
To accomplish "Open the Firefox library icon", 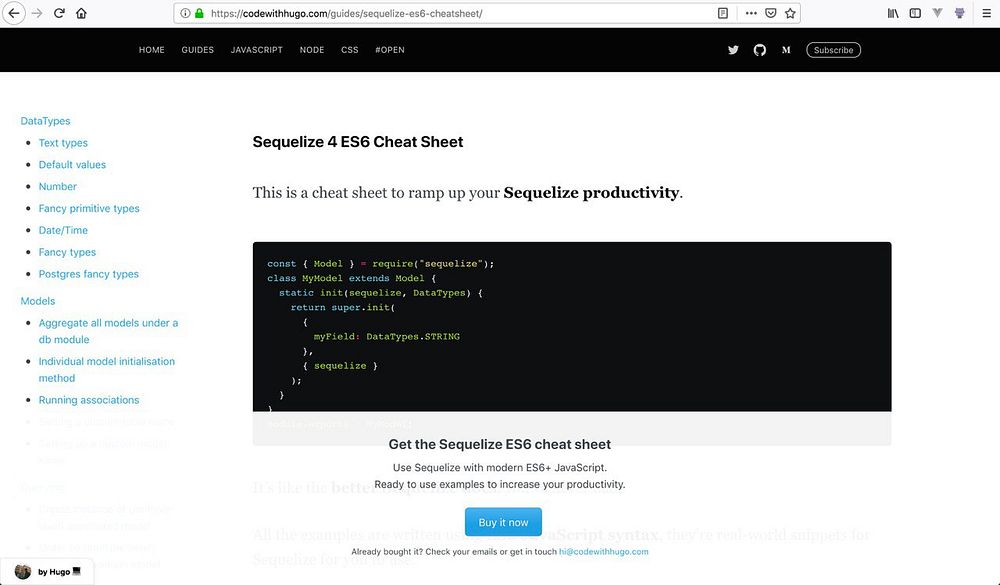I will coord(893,14).
